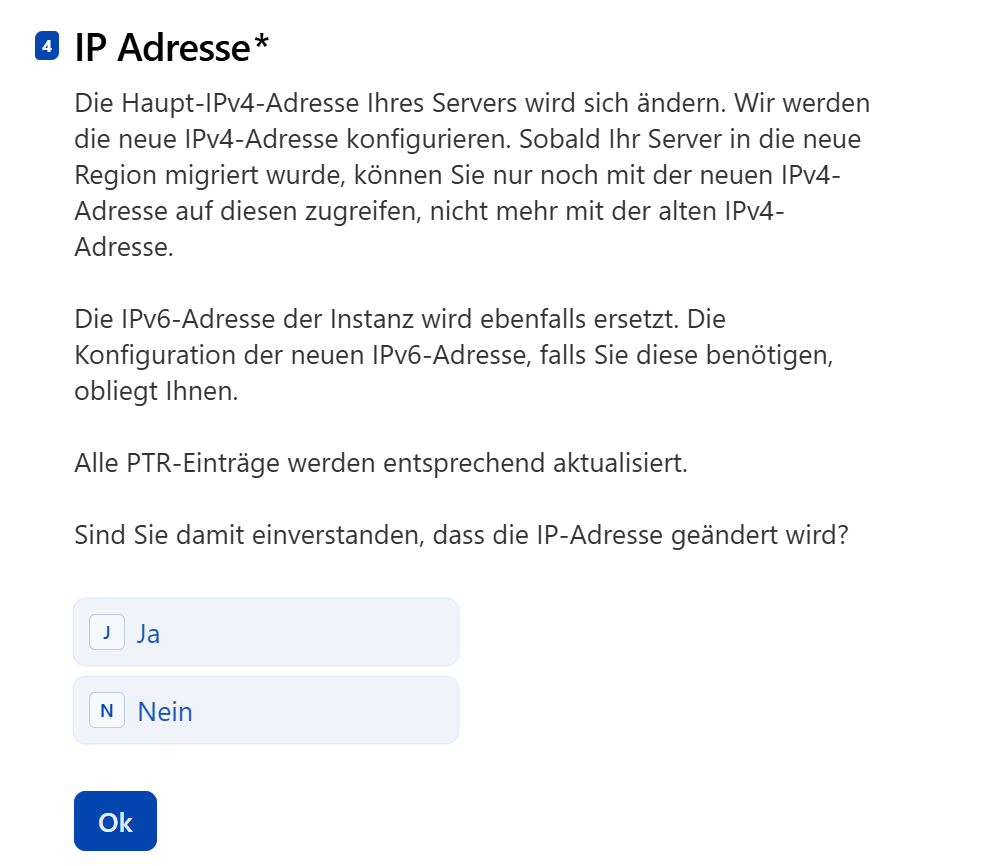This screenshot has width=998, height=866.
Task: Click the line starting 'Die IPv6-Adresse der Instanz'
Action: (x=400, y=319)
